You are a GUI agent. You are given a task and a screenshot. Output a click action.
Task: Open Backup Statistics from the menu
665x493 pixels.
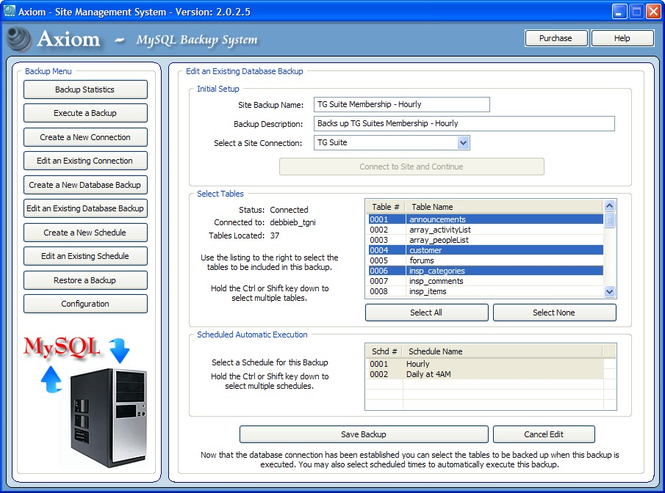pos(85,90)
